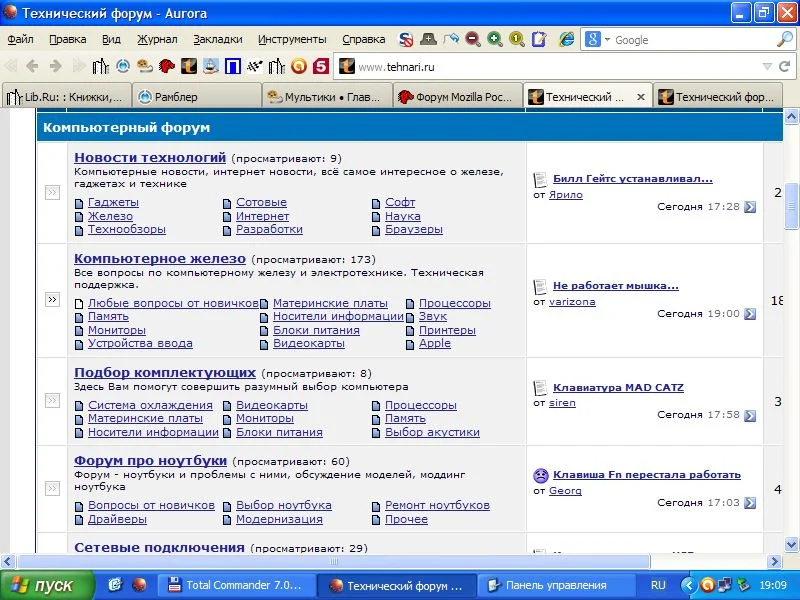Open user profile varizona
This screenshot has width=800, height=600.
pos(572,302)
